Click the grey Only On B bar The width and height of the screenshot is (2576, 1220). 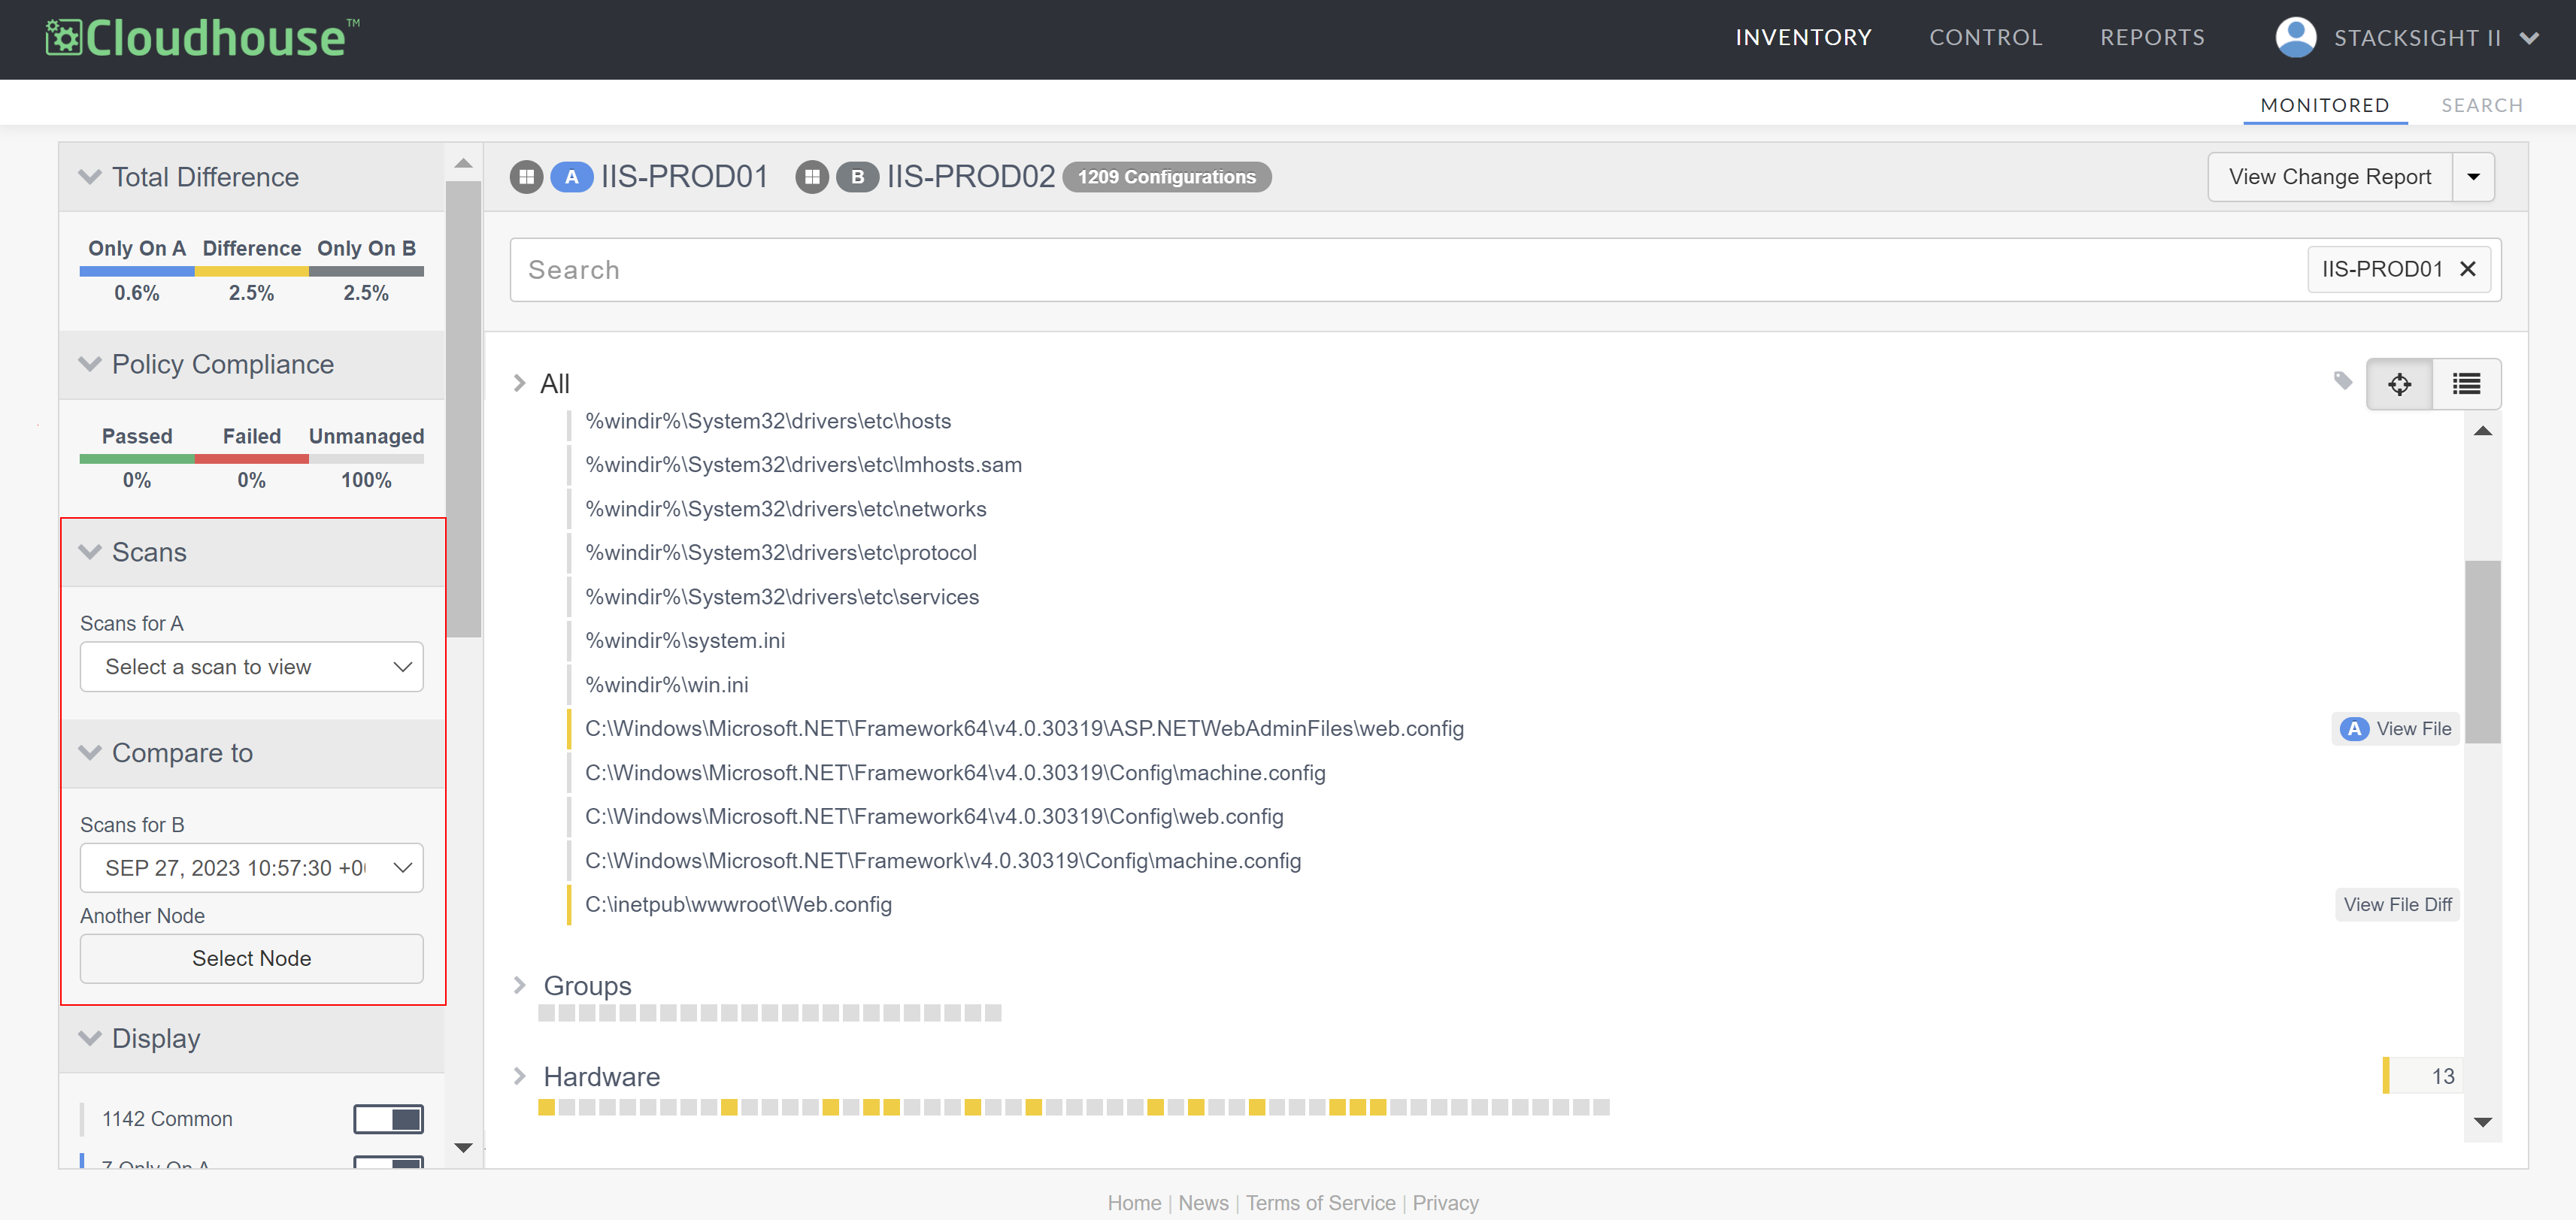click(x=367, y=271)
